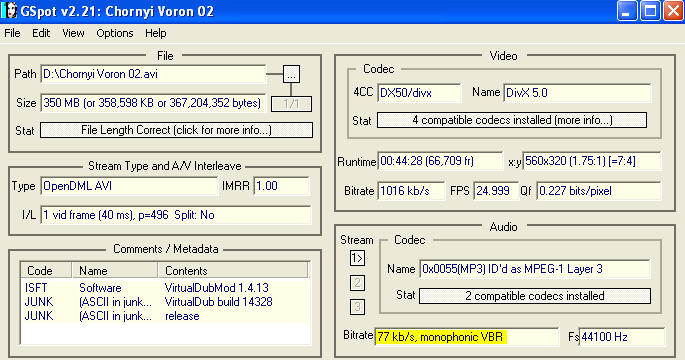685x360 pixels.
Task: Select audio stream 3 button
Action: click(357, 307)
